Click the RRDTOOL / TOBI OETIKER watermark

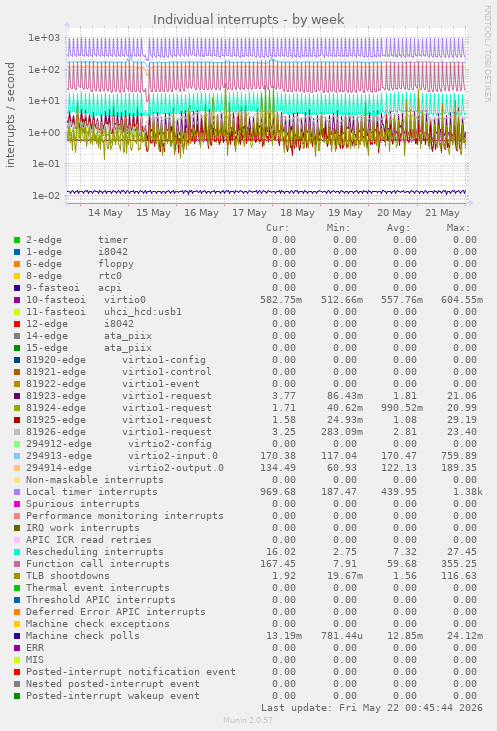click(487, 54)
